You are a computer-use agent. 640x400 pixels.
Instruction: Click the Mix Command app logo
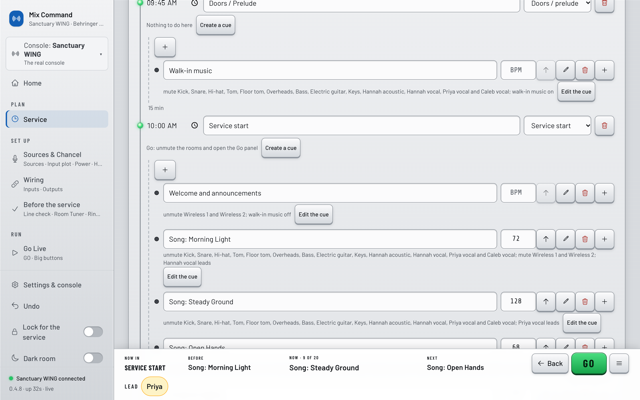[16, 19]
